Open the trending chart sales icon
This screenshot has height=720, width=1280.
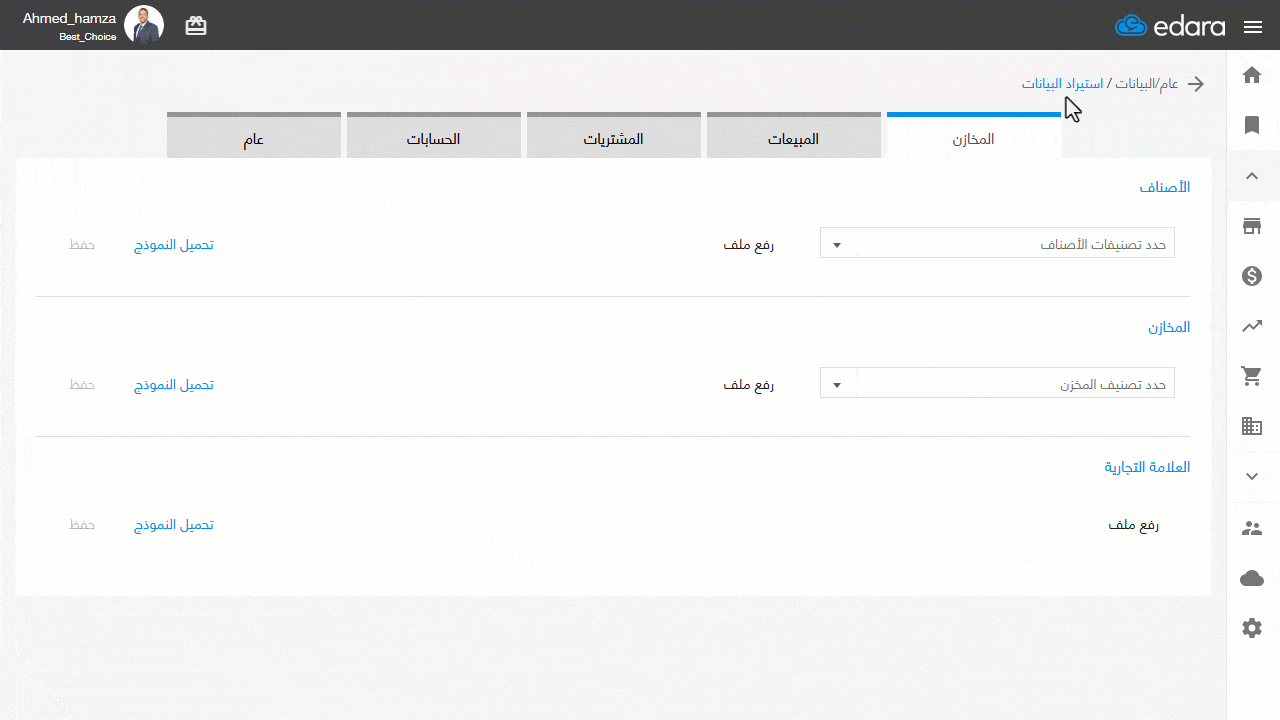point(1252,326)
